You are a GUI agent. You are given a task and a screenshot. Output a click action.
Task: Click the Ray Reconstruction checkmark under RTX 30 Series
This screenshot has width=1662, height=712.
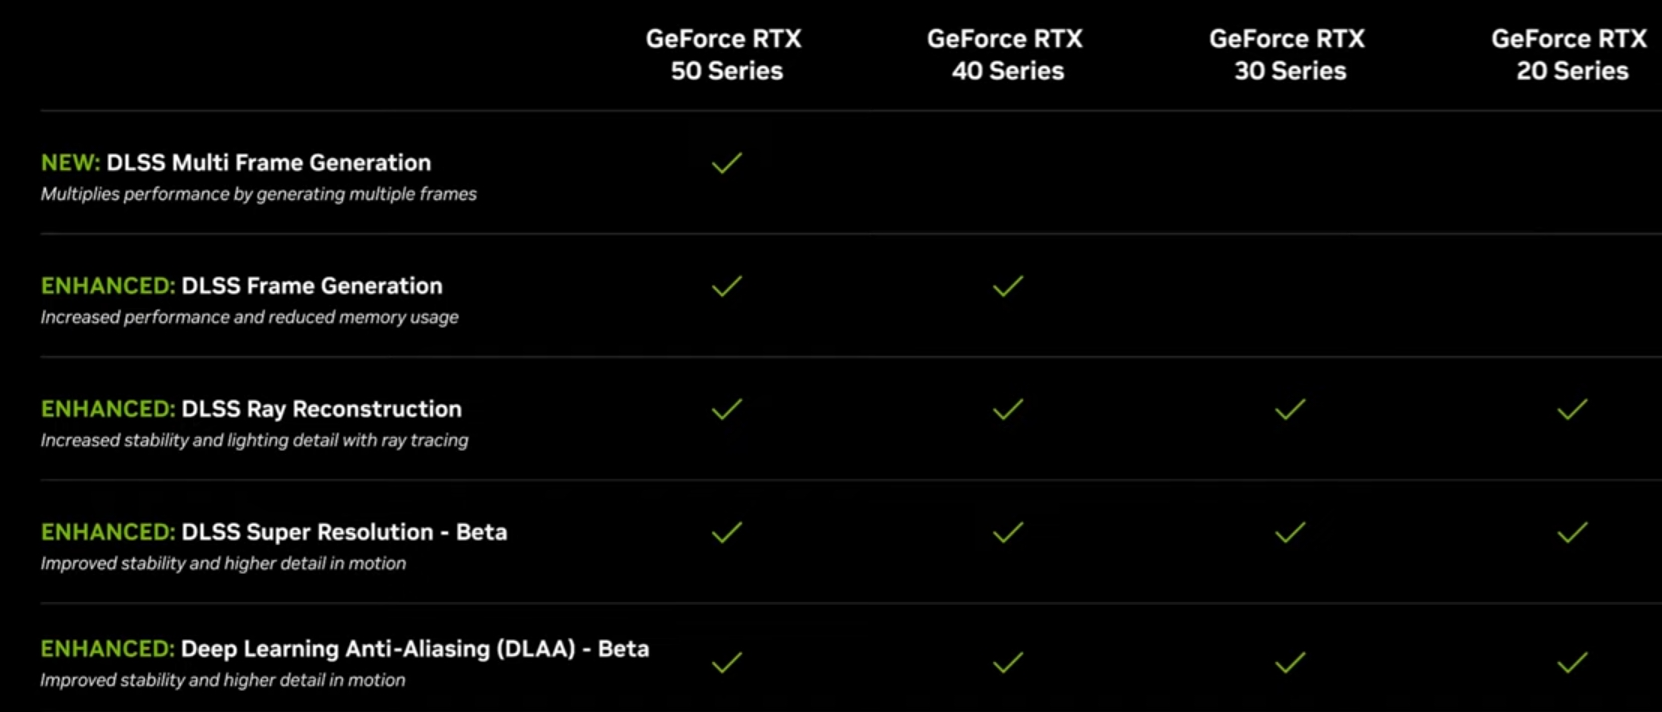point(1290,409)
